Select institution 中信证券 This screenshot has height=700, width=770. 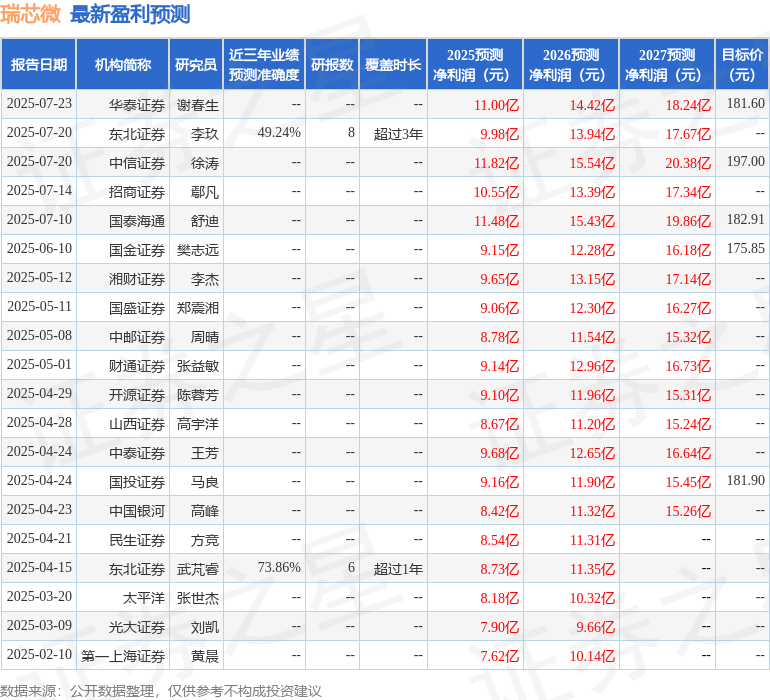click(x=137, y=163)
